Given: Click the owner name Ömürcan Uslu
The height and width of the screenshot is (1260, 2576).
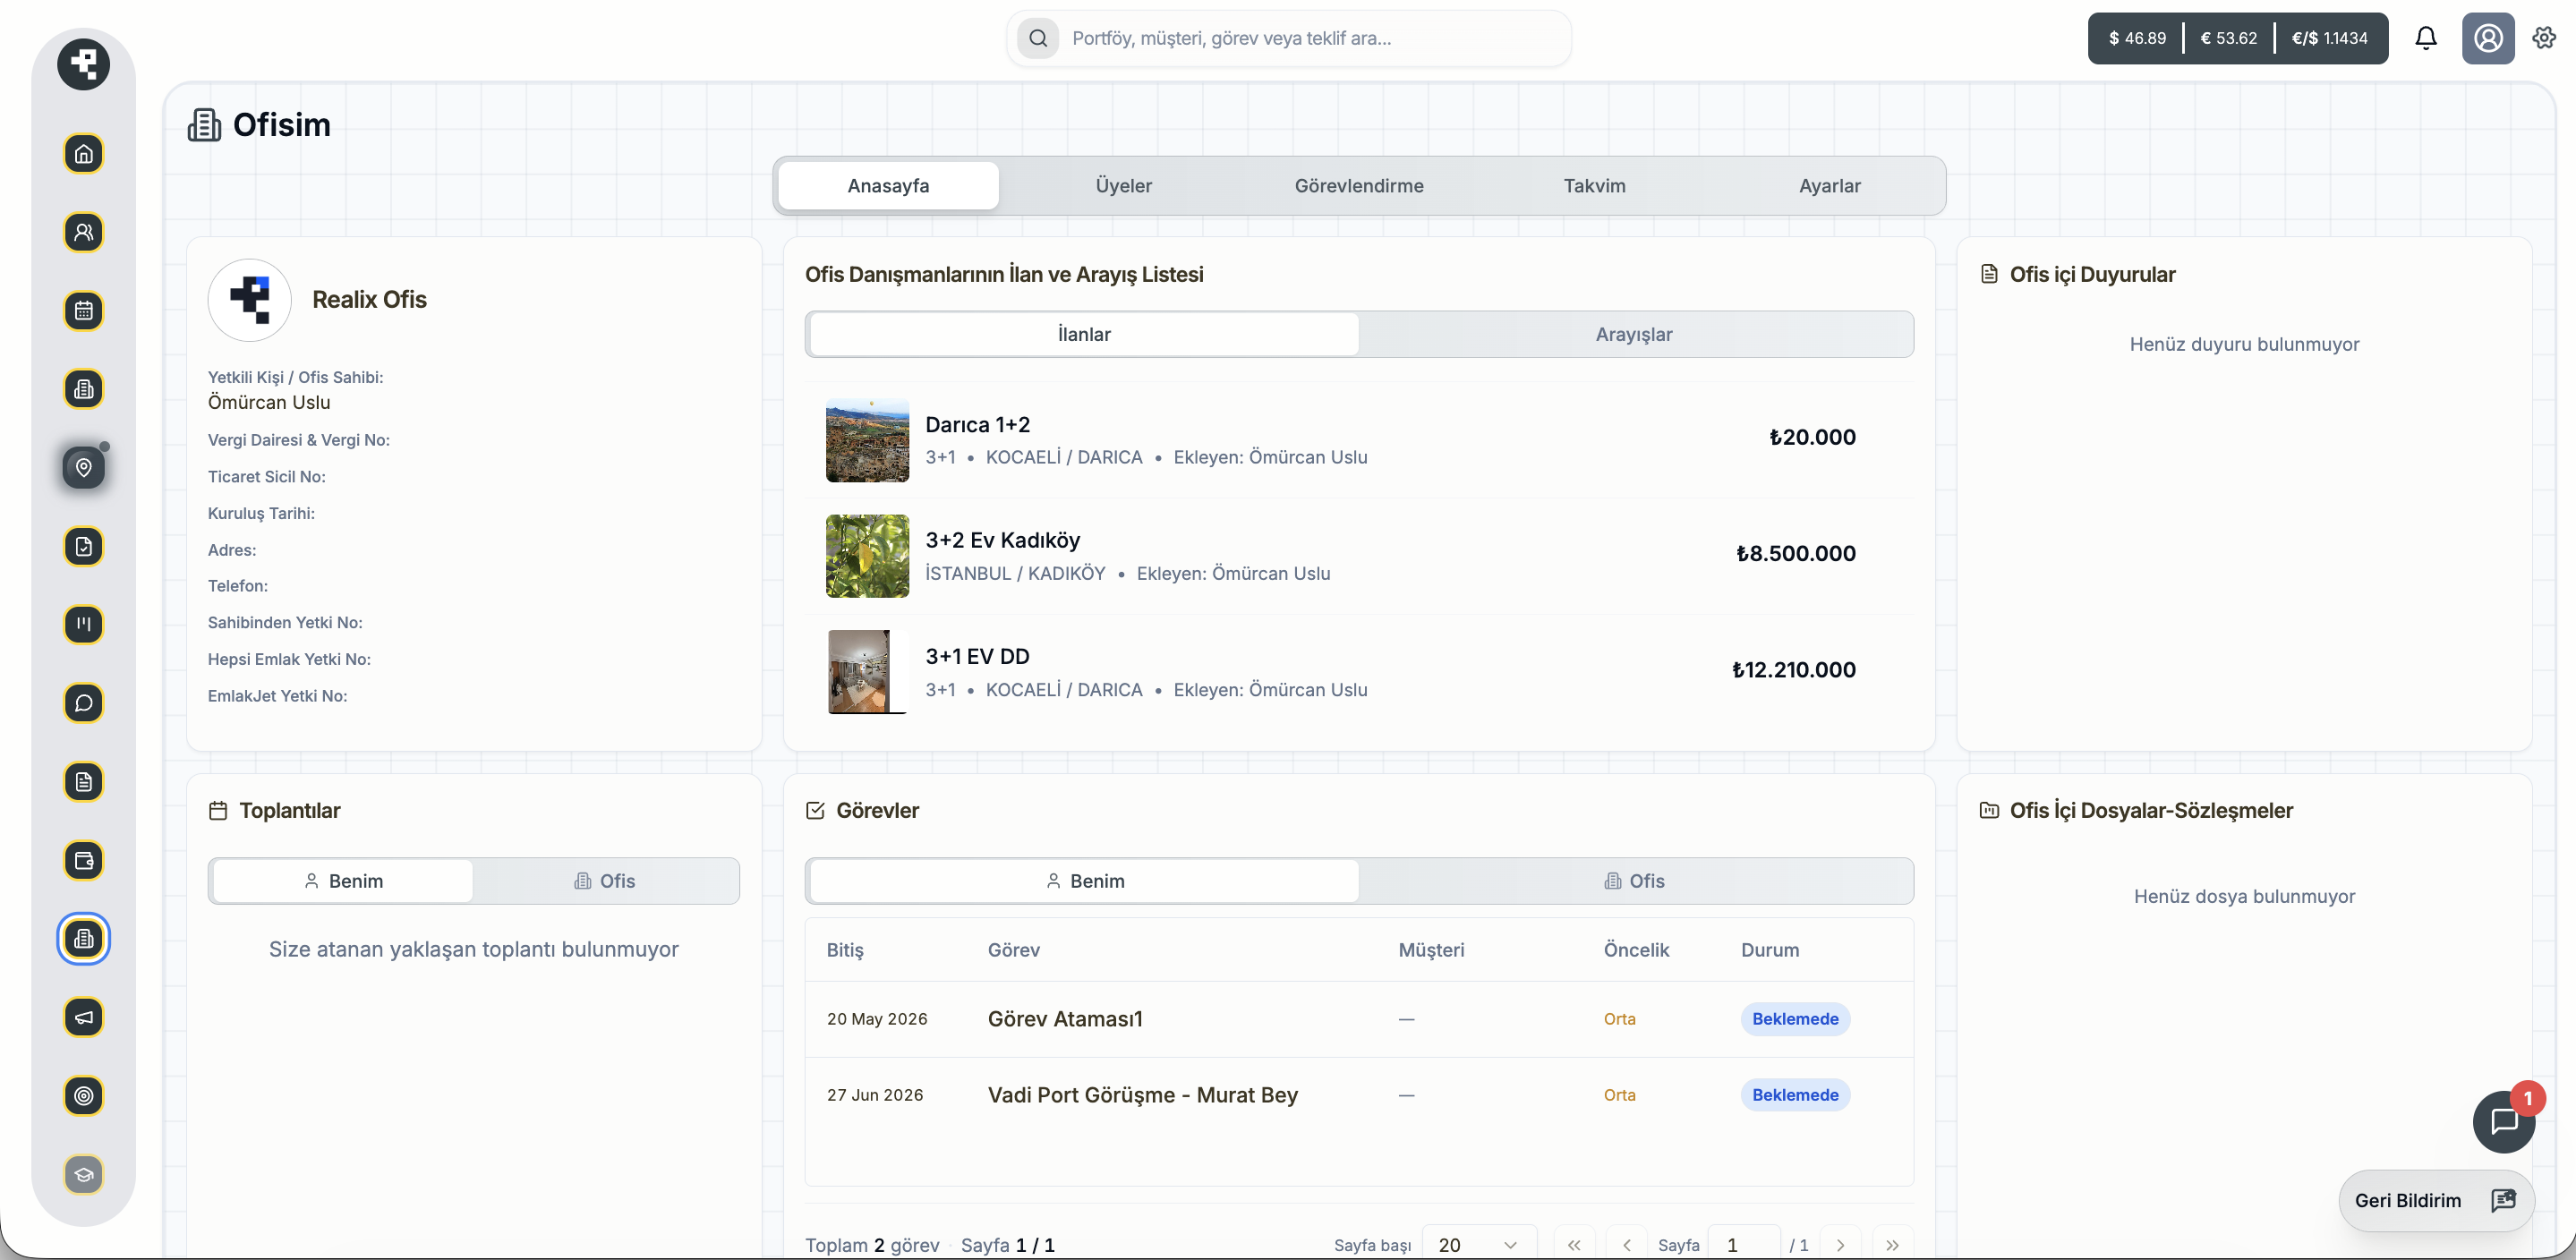Looking at the screenshot, I should (269, 402).
